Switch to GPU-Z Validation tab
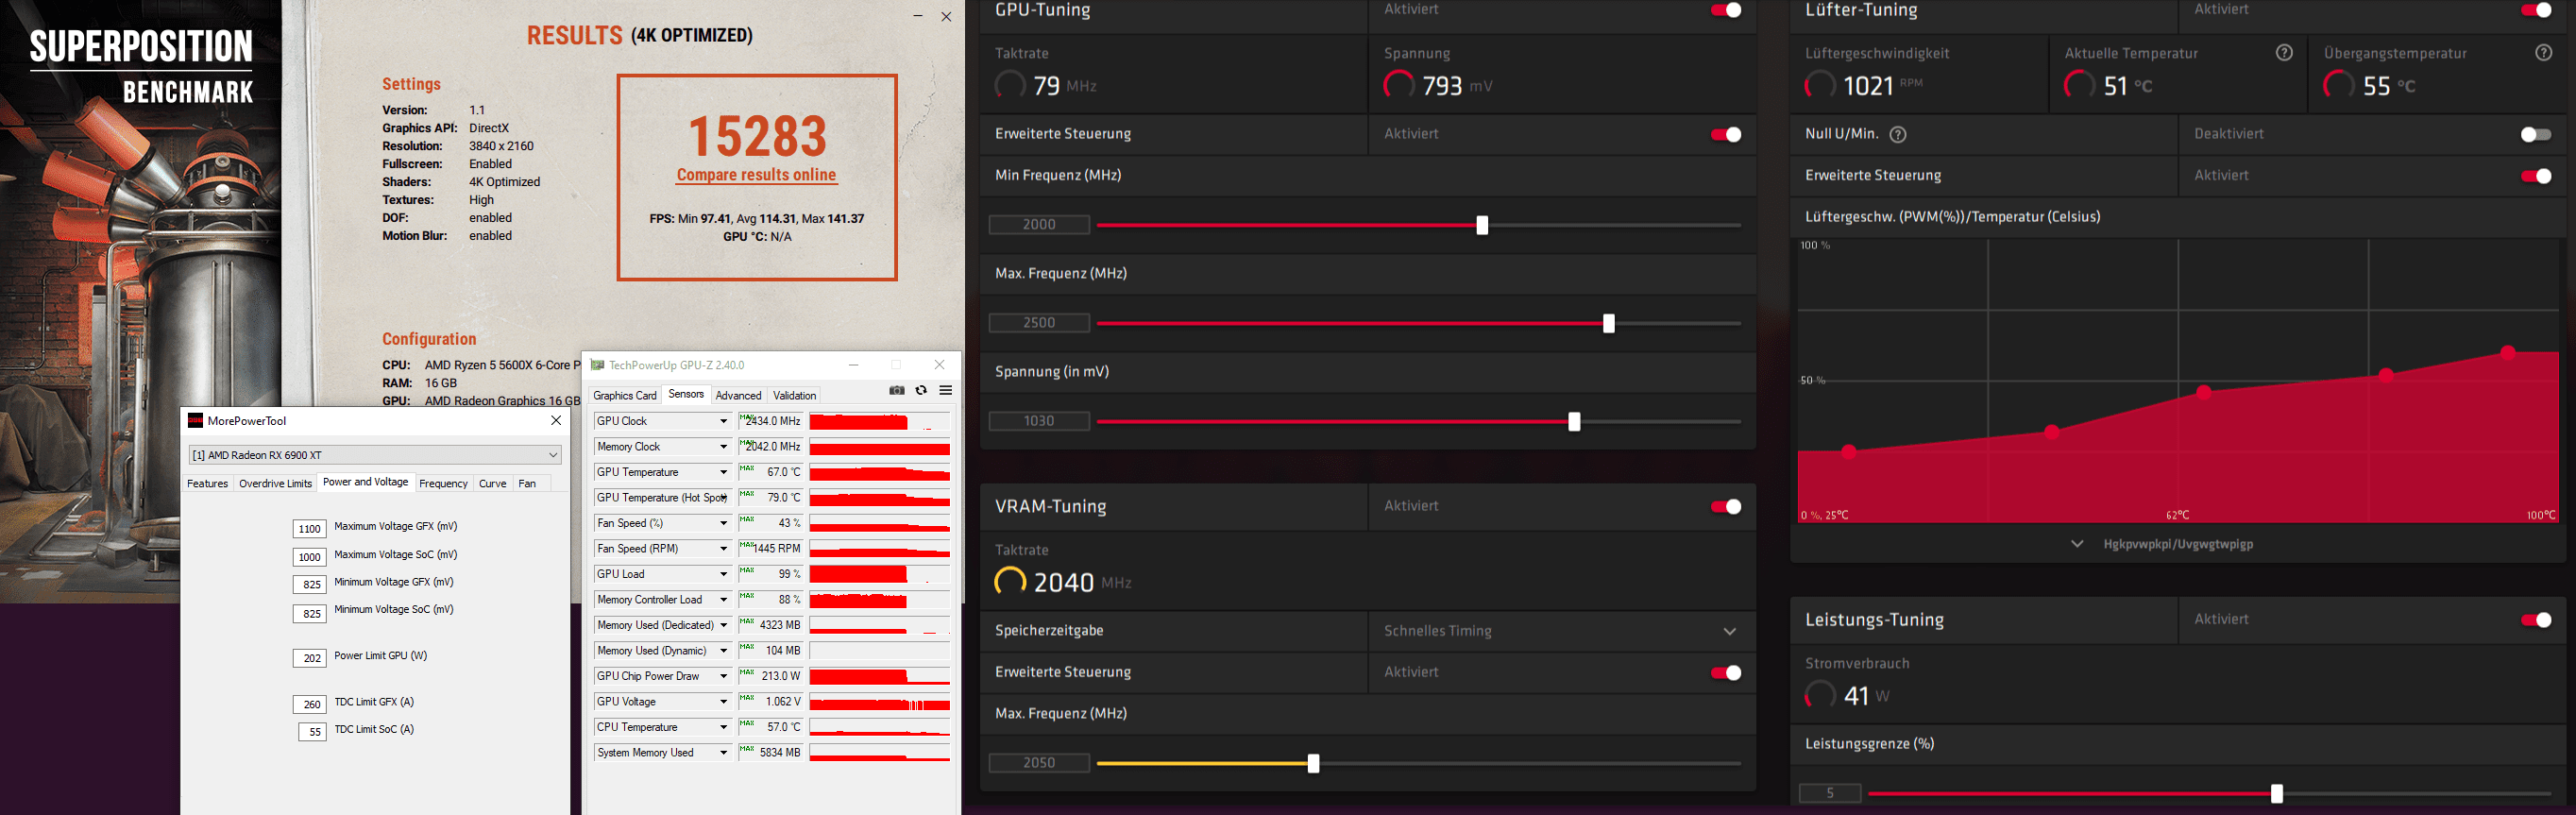This screenshot has width=2576, height=815. (794, 396)
